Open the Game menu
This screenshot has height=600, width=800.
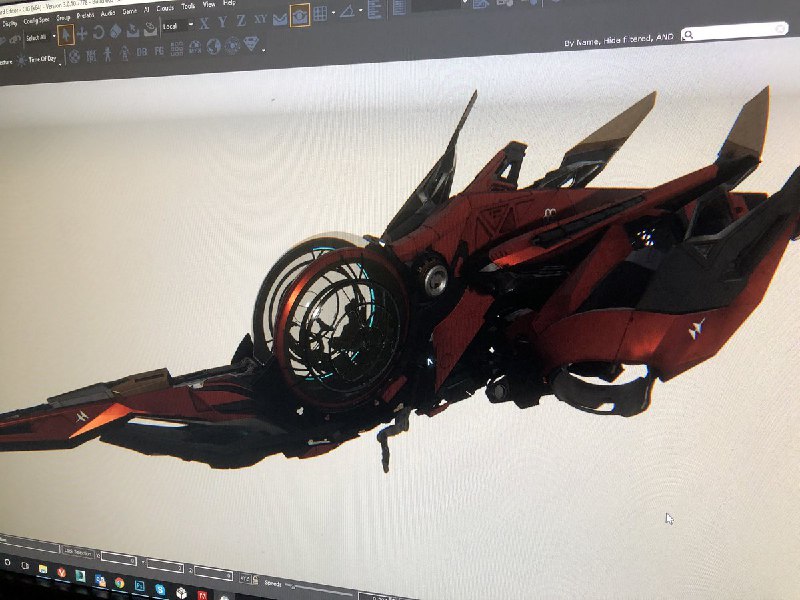pyautogui.click(x=130, y=11)
